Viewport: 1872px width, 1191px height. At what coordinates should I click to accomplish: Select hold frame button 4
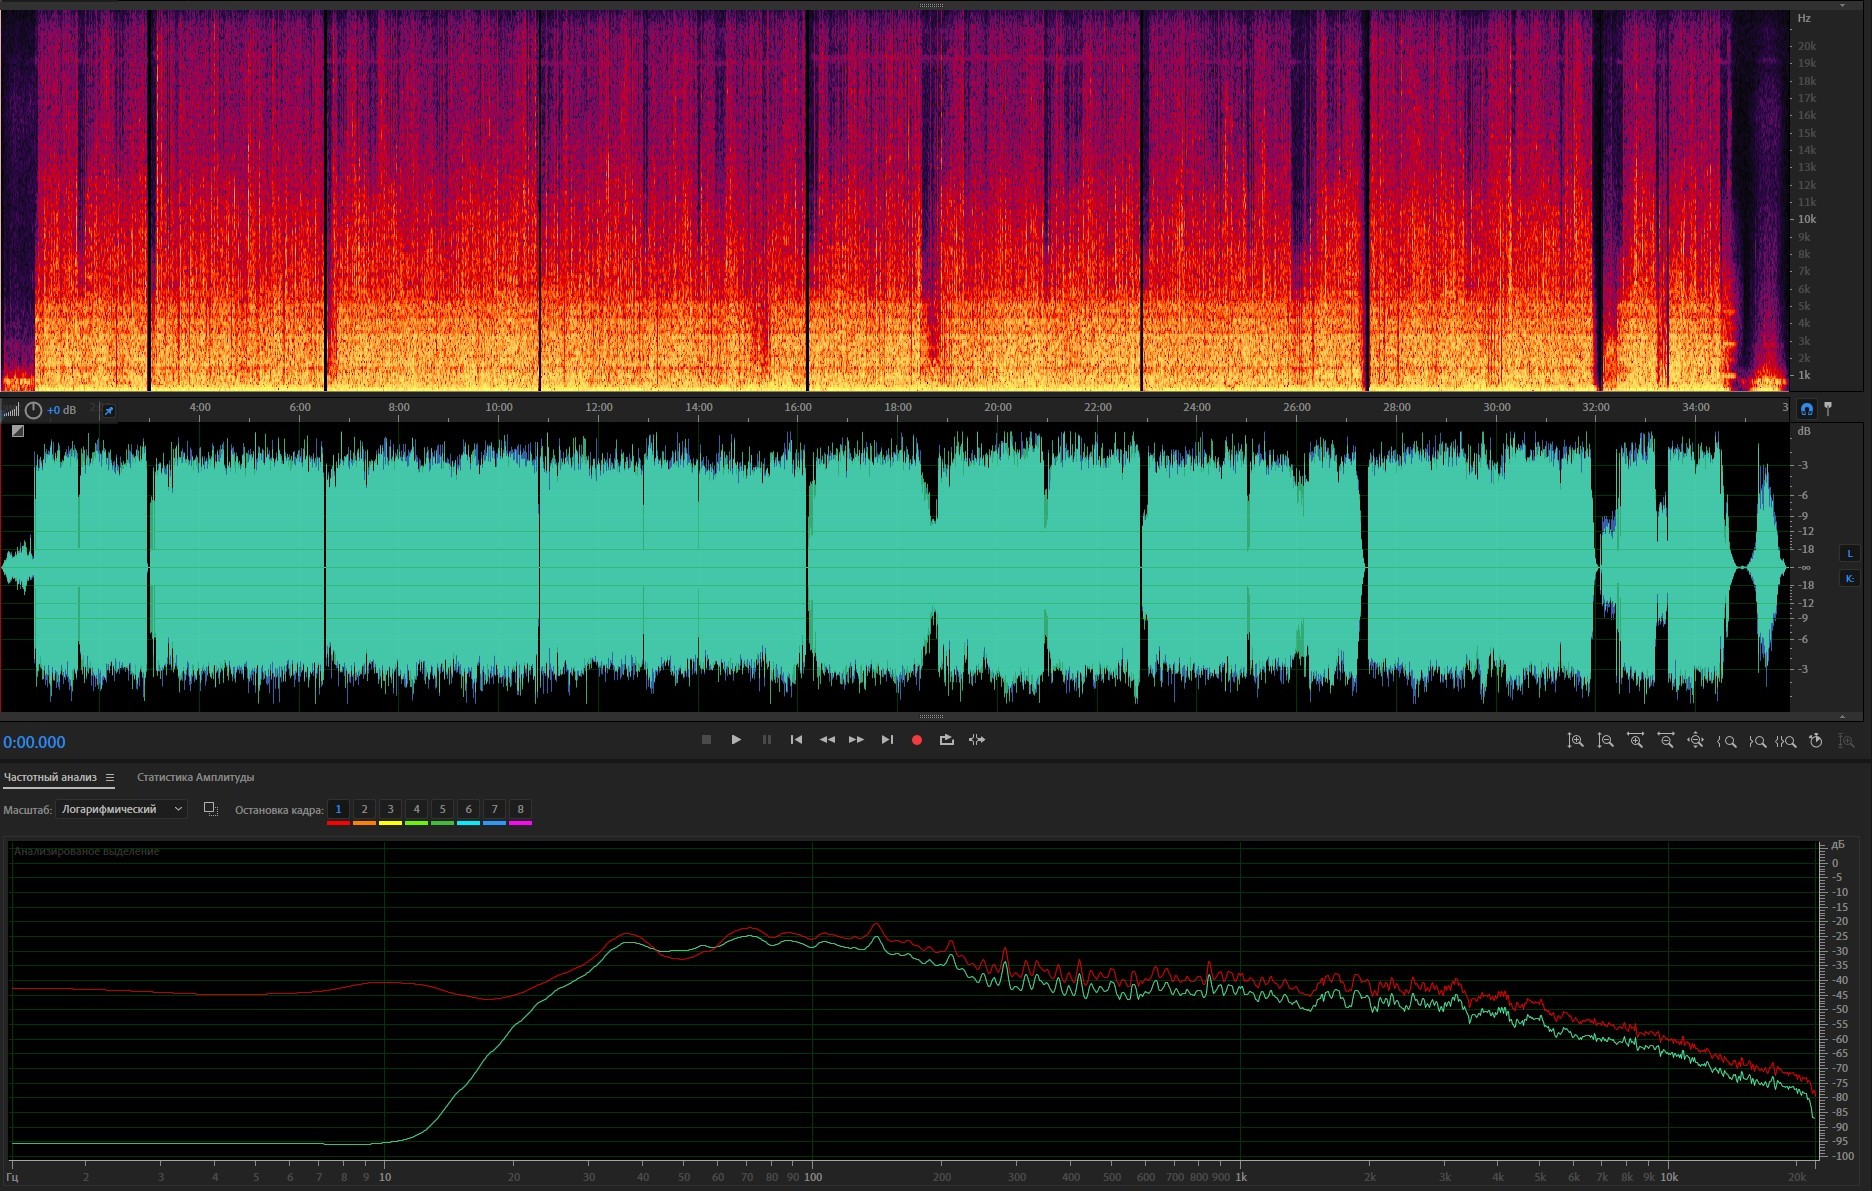tap(416, 809)
